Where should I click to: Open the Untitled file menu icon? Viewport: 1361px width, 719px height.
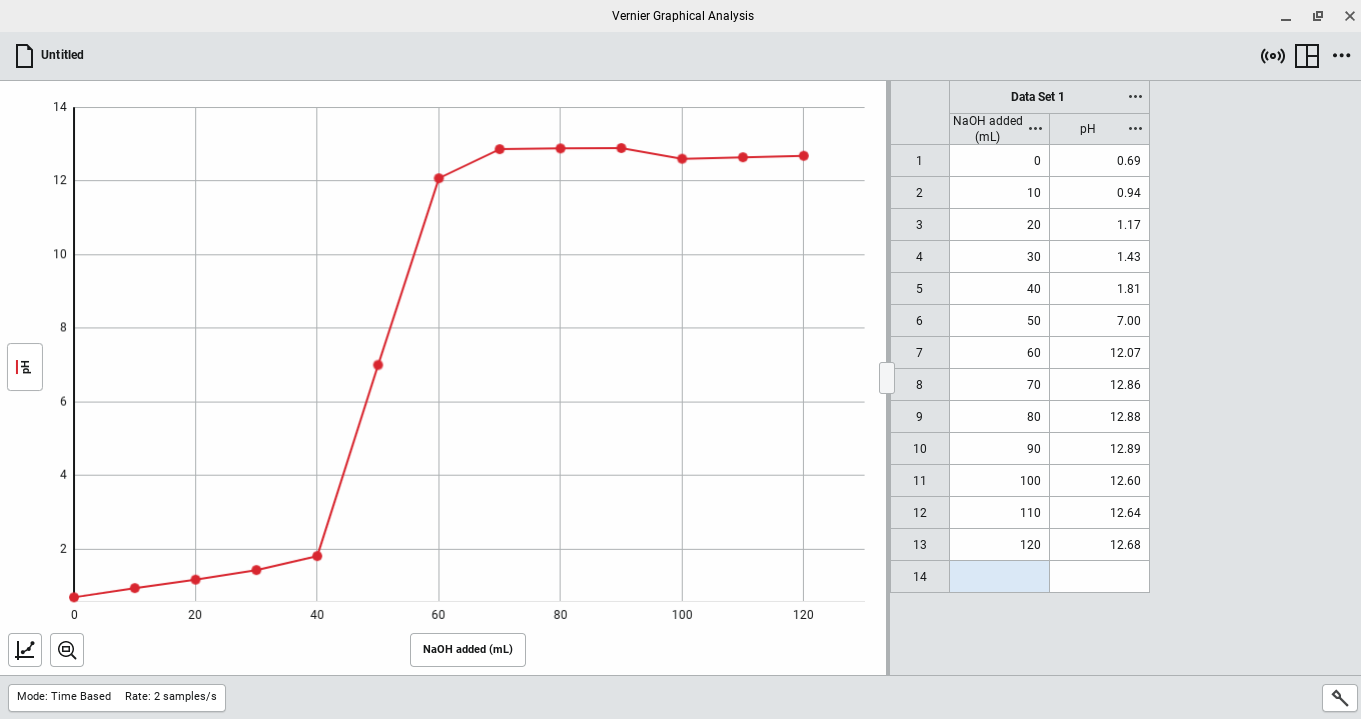point(25,56)
